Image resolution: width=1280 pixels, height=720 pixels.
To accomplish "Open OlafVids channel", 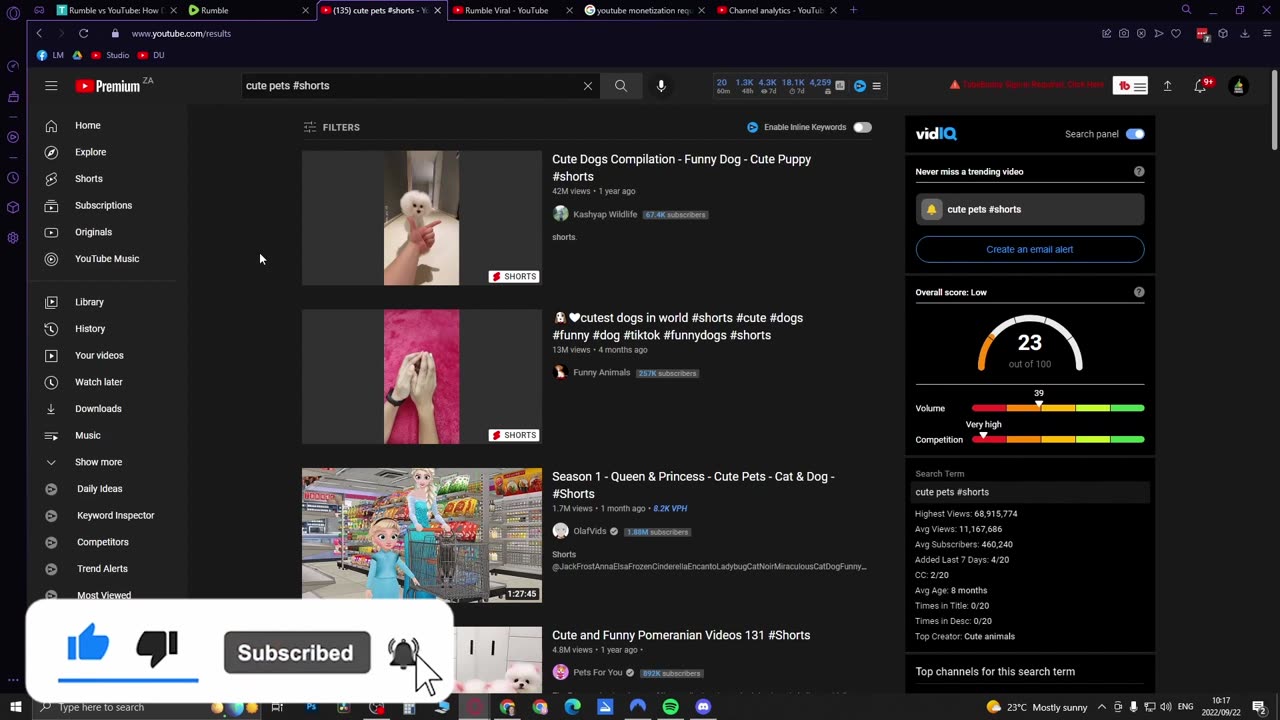I will [x=590, y=532].
